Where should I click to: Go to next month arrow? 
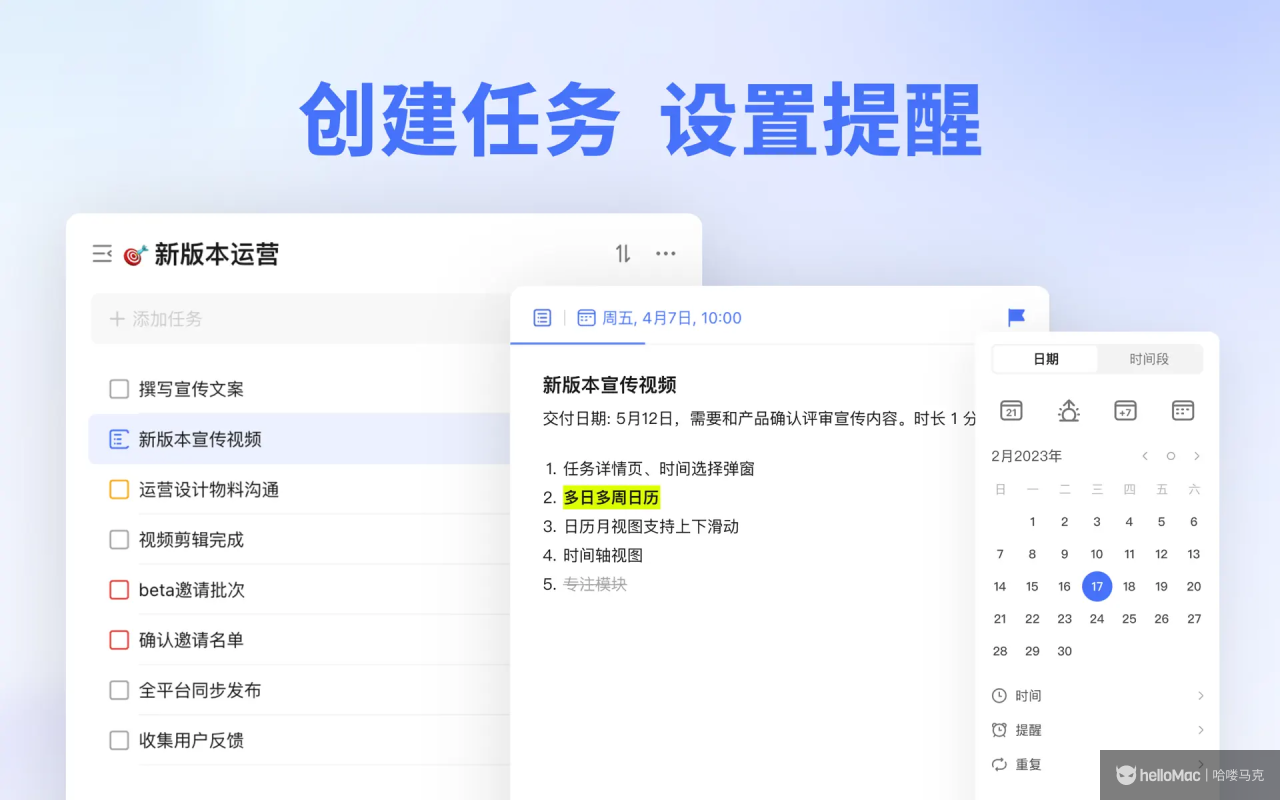[1197, 456]
